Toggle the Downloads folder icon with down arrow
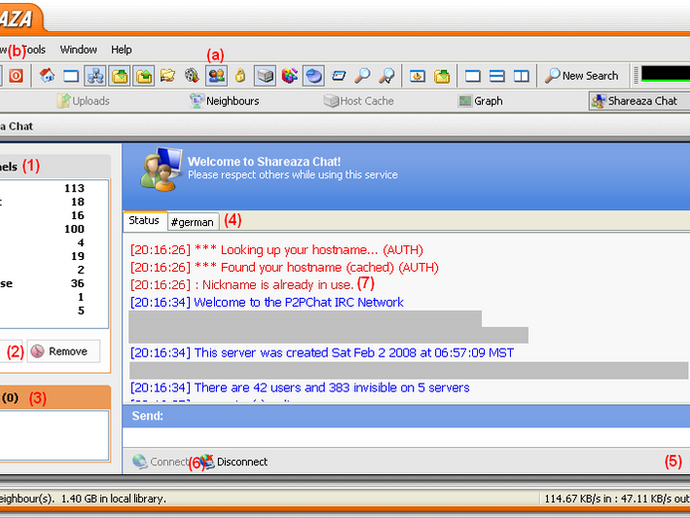690x518 pixels. tap(120, 76)
